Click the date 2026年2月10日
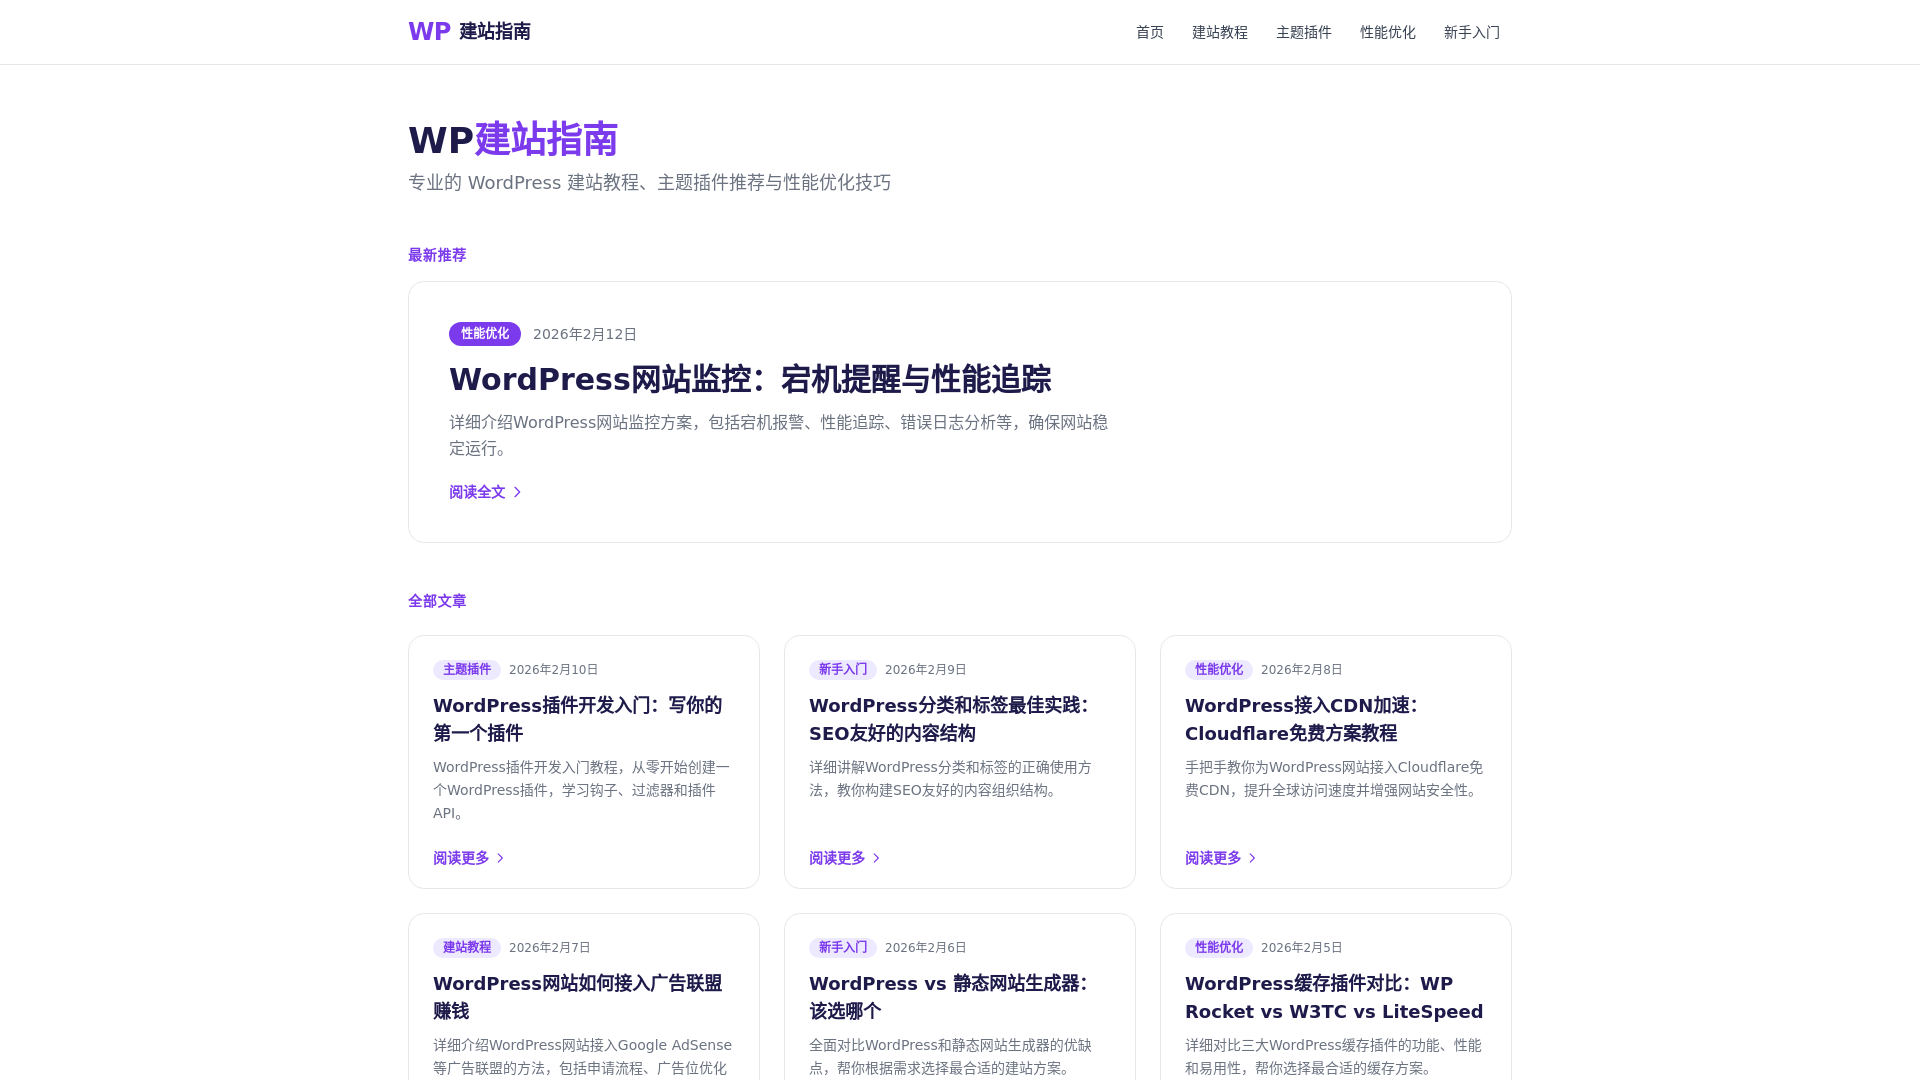The width and height of the screenshot is (1920, 1080). (x=554, y=669)
